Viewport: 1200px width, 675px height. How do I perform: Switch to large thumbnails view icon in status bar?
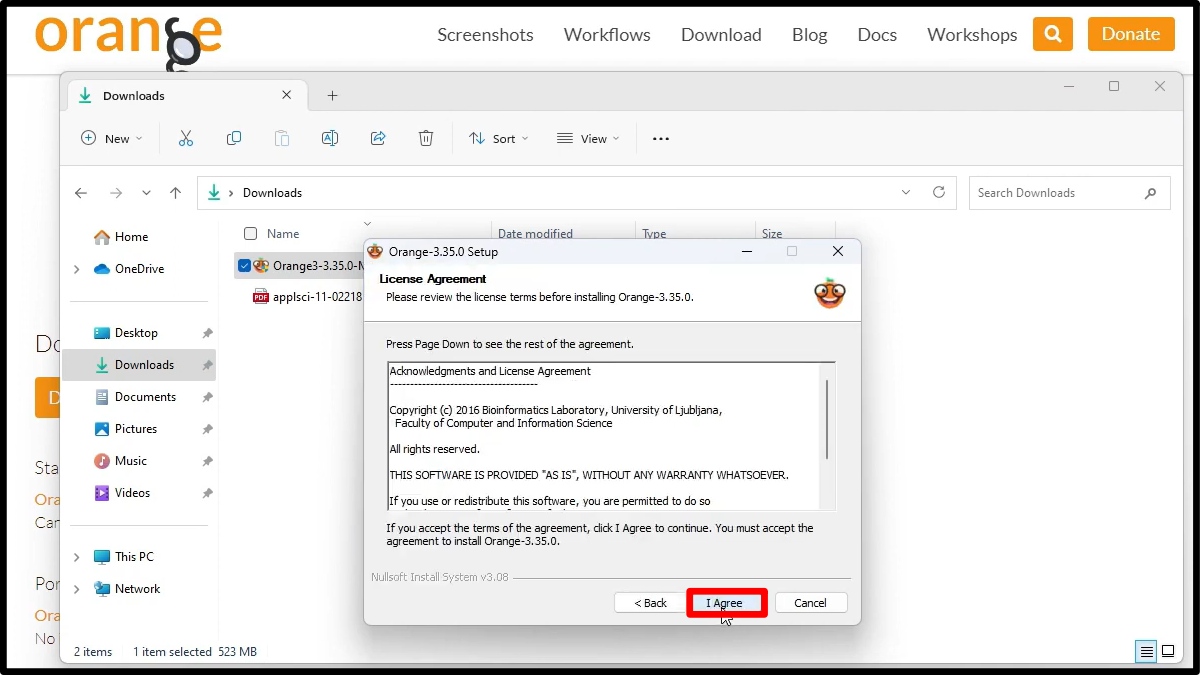click(x=1170, y=652)
